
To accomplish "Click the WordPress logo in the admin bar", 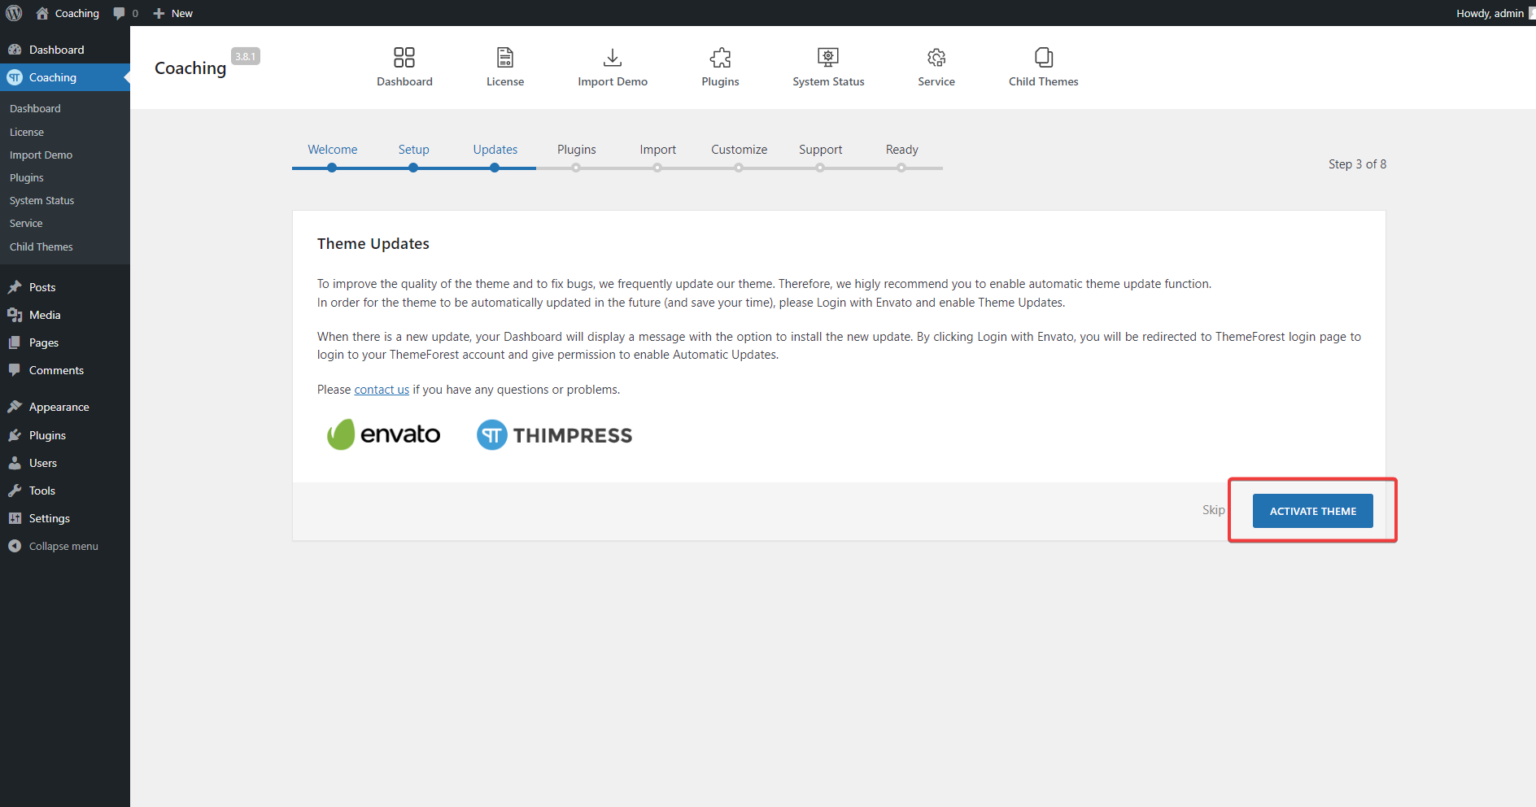I will coord(14,13).
